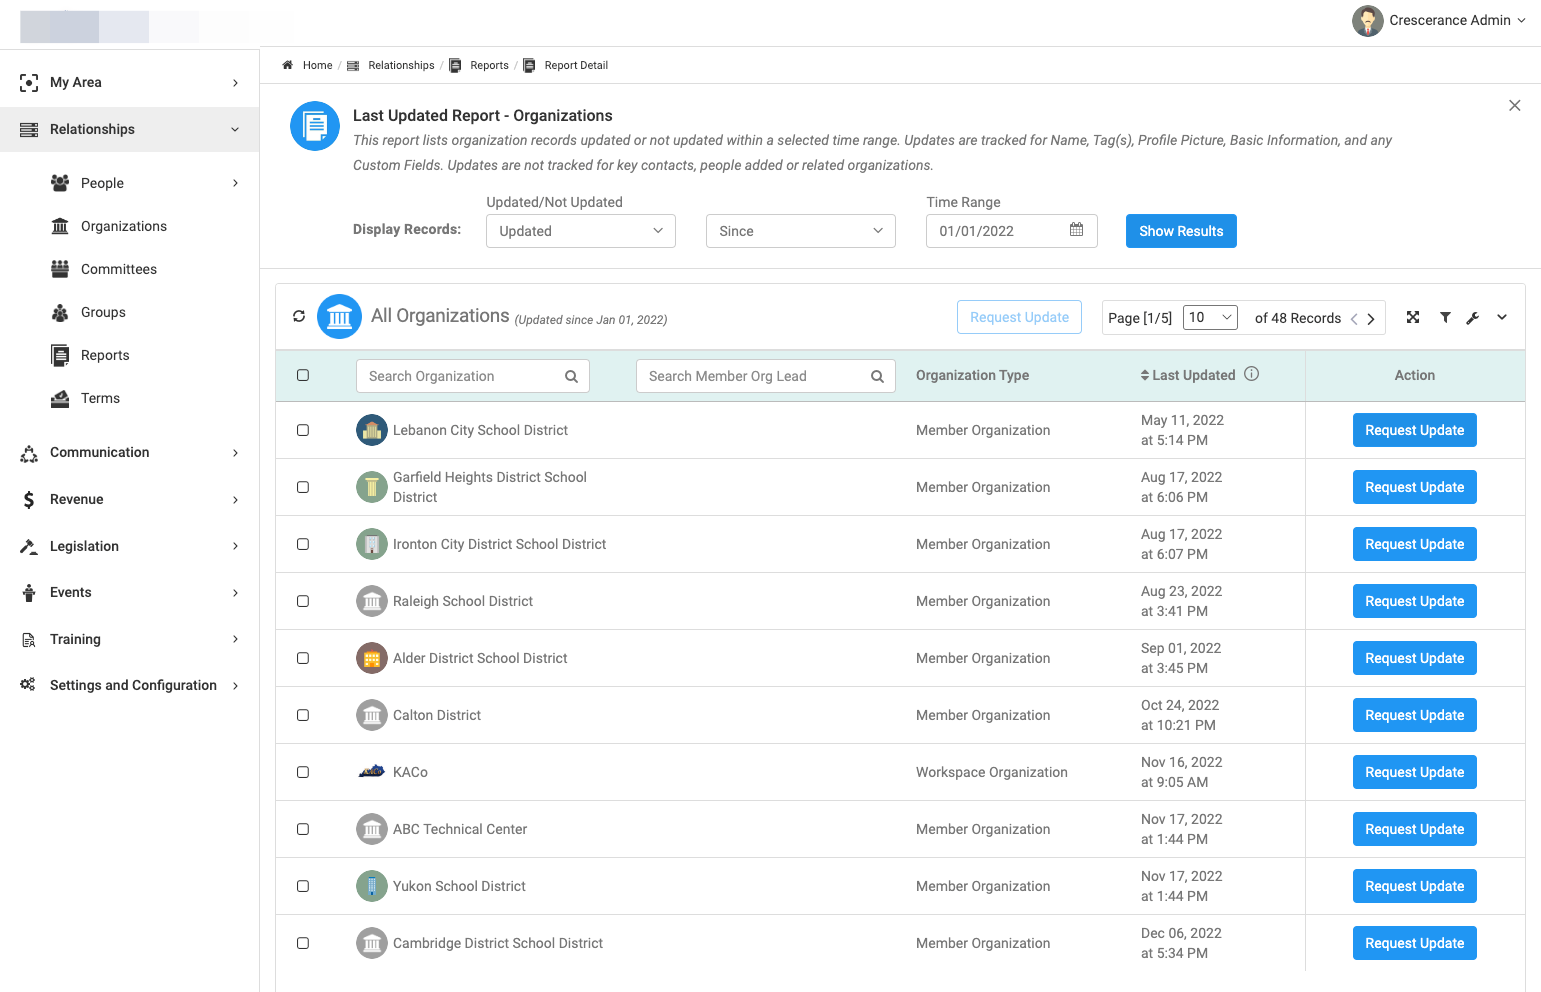Click the Show Results button
The height and width of the screenshot is (992, 1541).
(x=1181, y=231)
